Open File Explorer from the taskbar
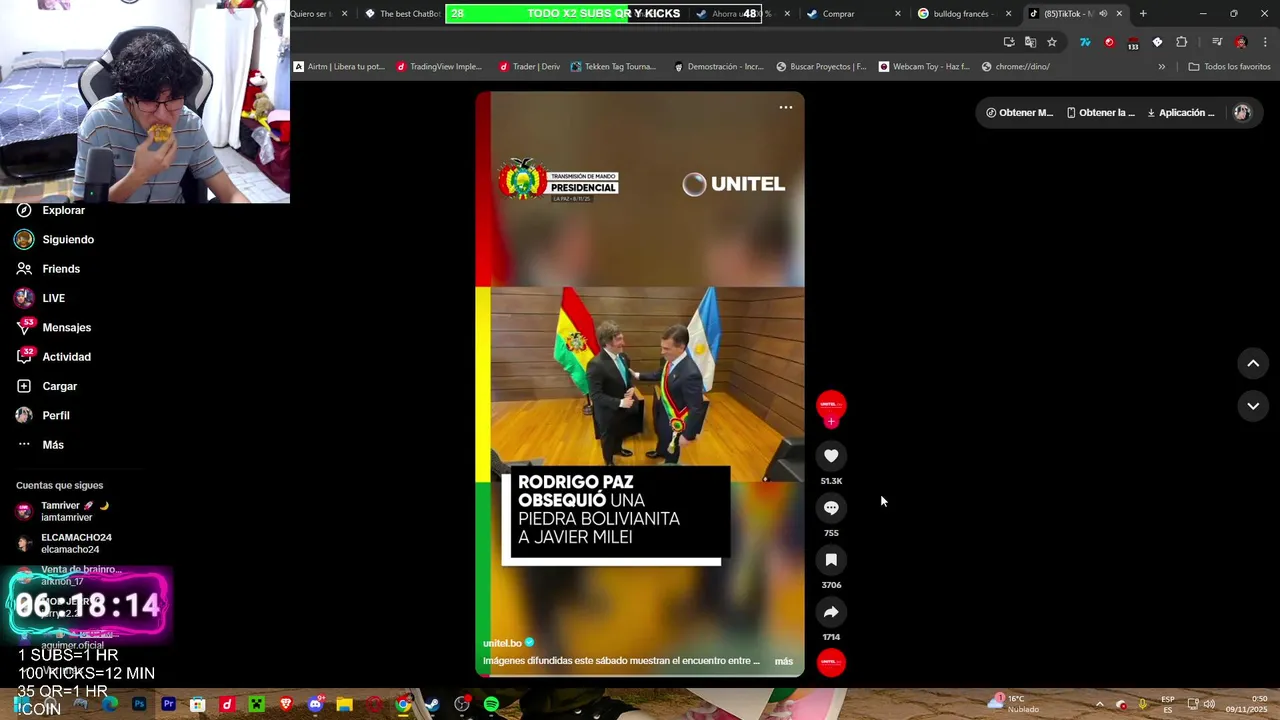The image size is (1280, 720). click(x=344, y=704)
